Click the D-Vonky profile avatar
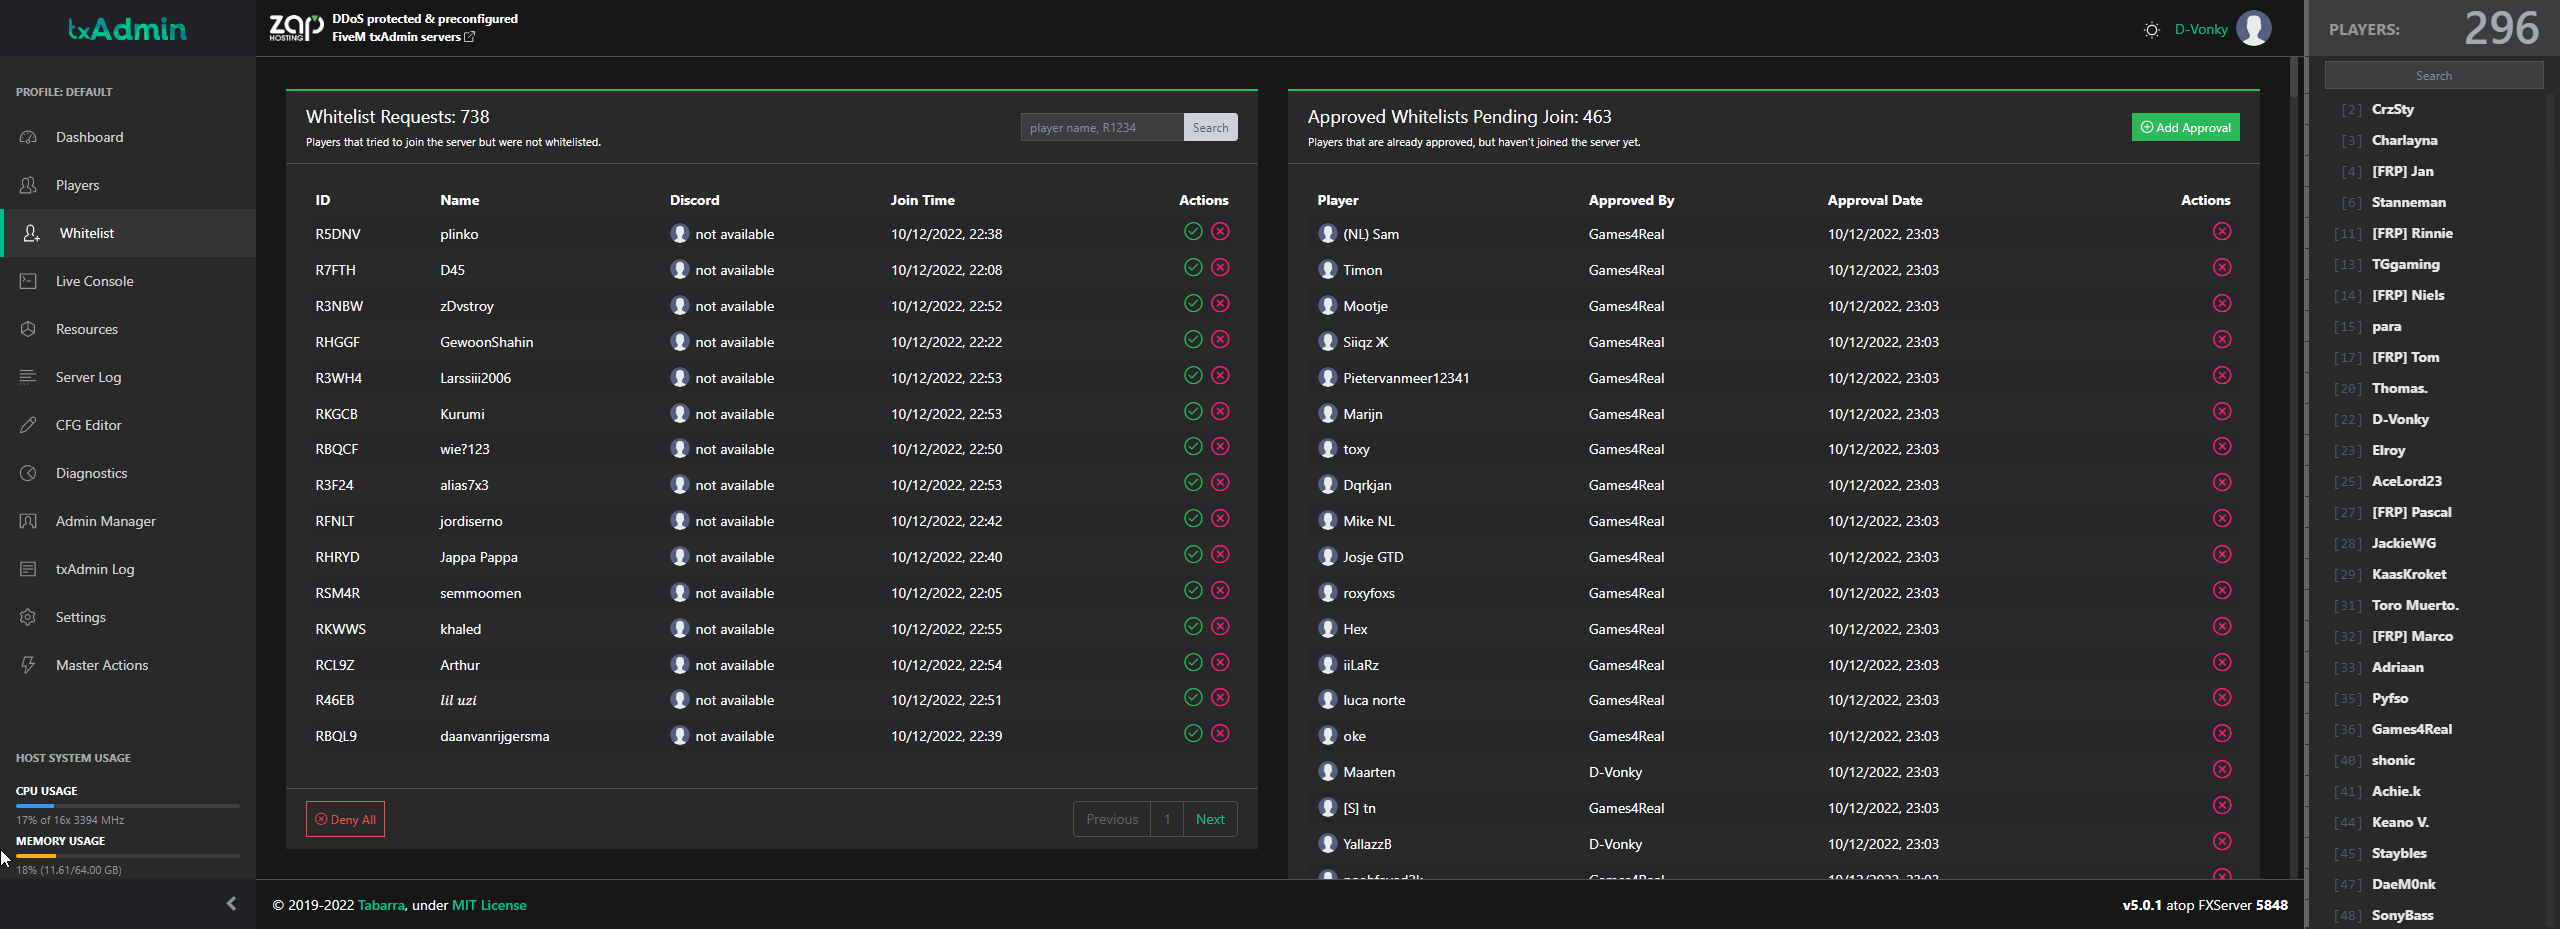Screen dimensions: 2560x929 click(2253, 29)
